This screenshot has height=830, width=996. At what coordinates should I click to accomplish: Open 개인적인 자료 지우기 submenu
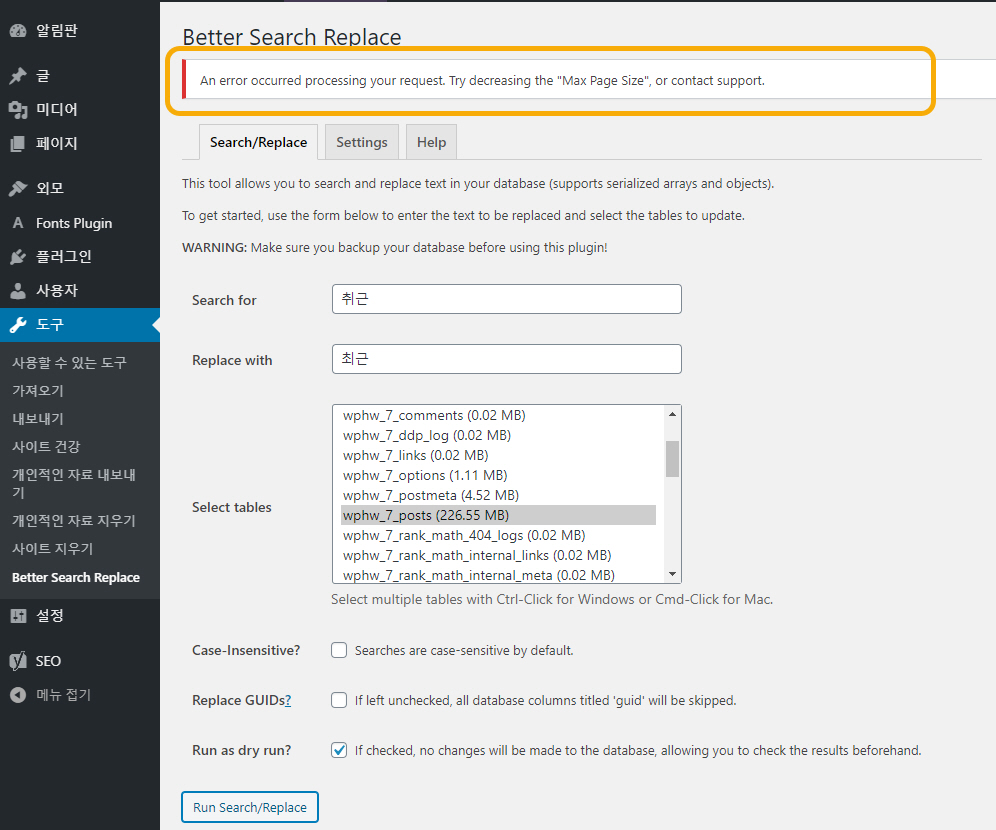coord(74,521)
